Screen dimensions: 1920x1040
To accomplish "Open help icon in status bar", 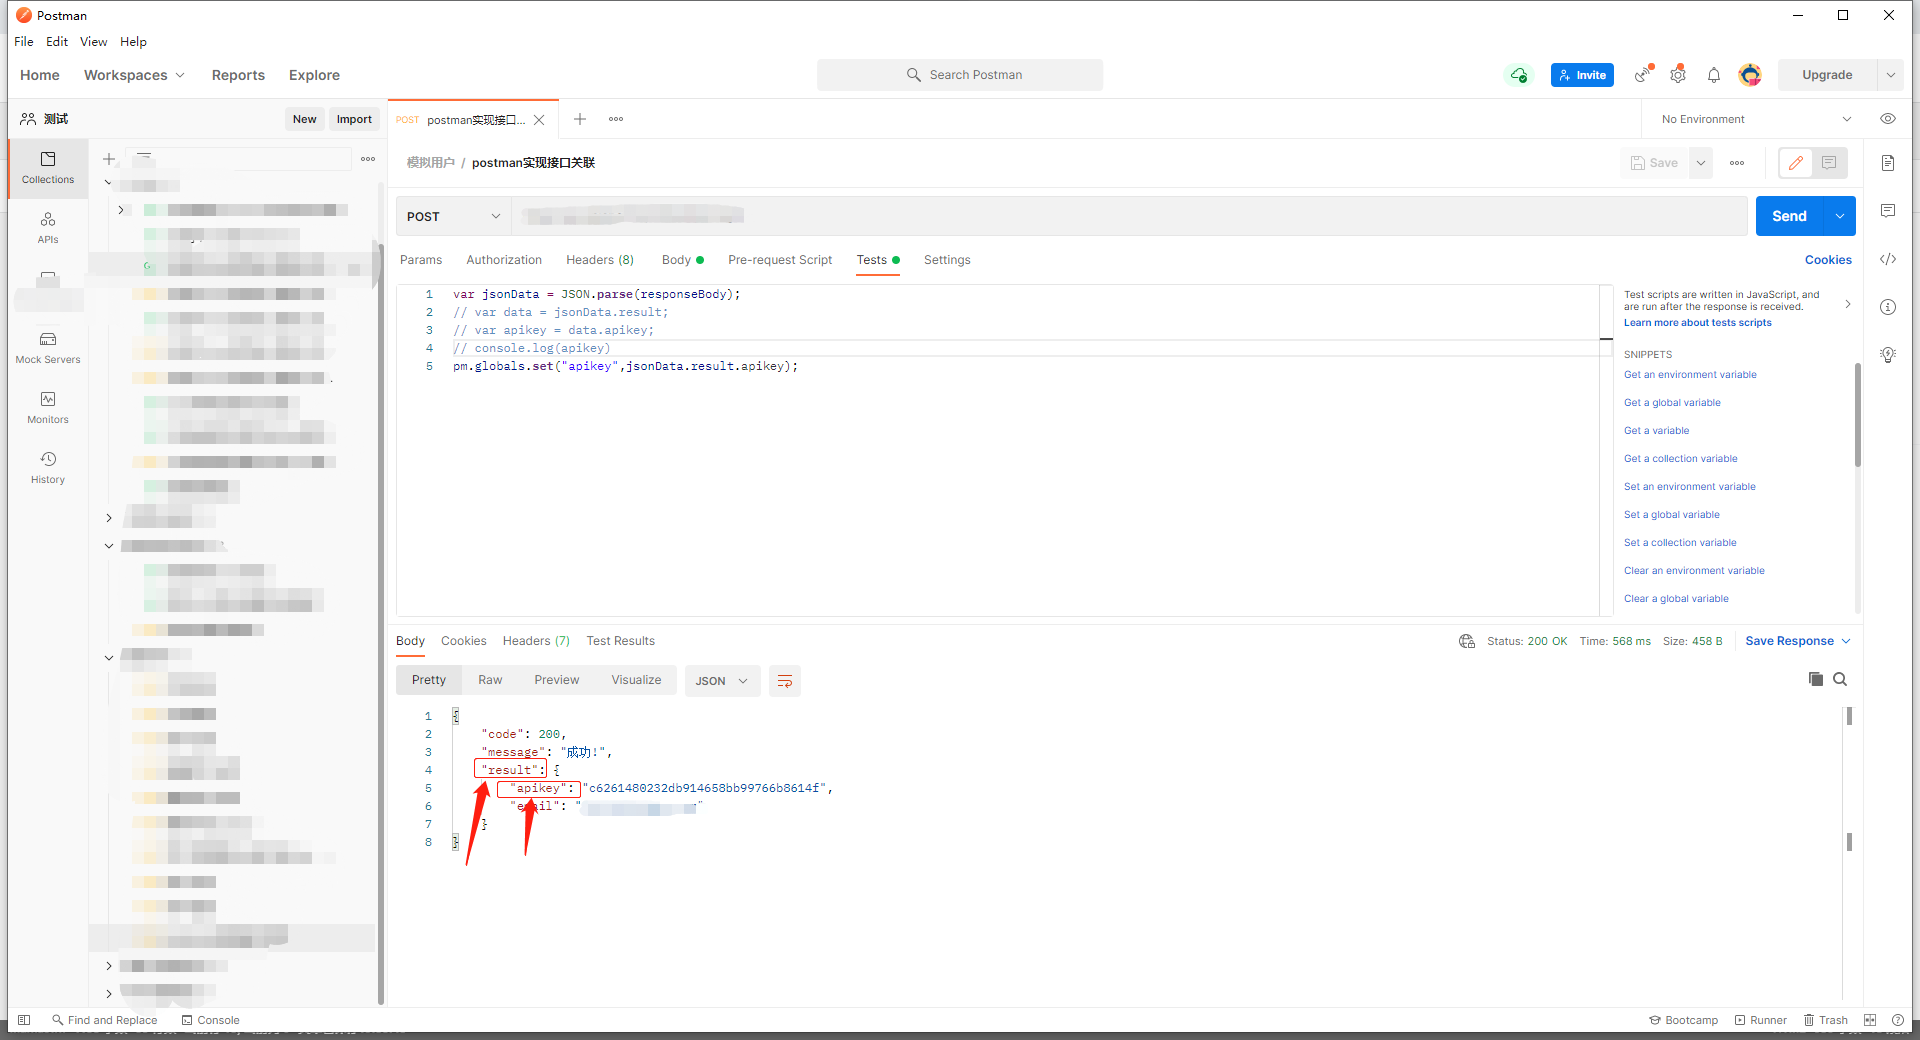I will (1898, 1020).
